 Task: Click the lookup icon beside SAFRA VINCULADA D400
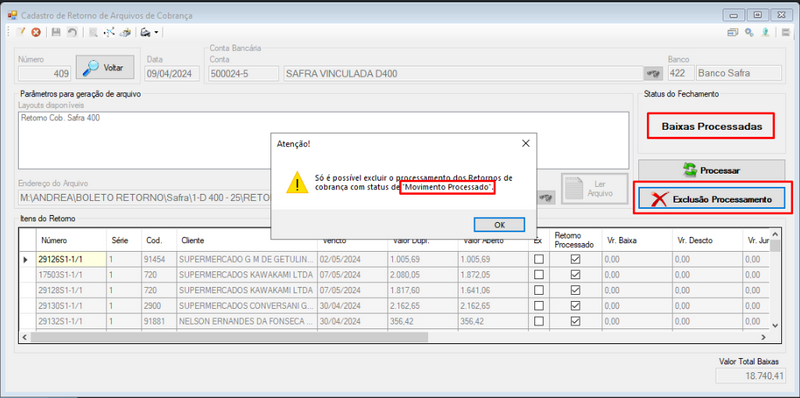coord(653,73)
